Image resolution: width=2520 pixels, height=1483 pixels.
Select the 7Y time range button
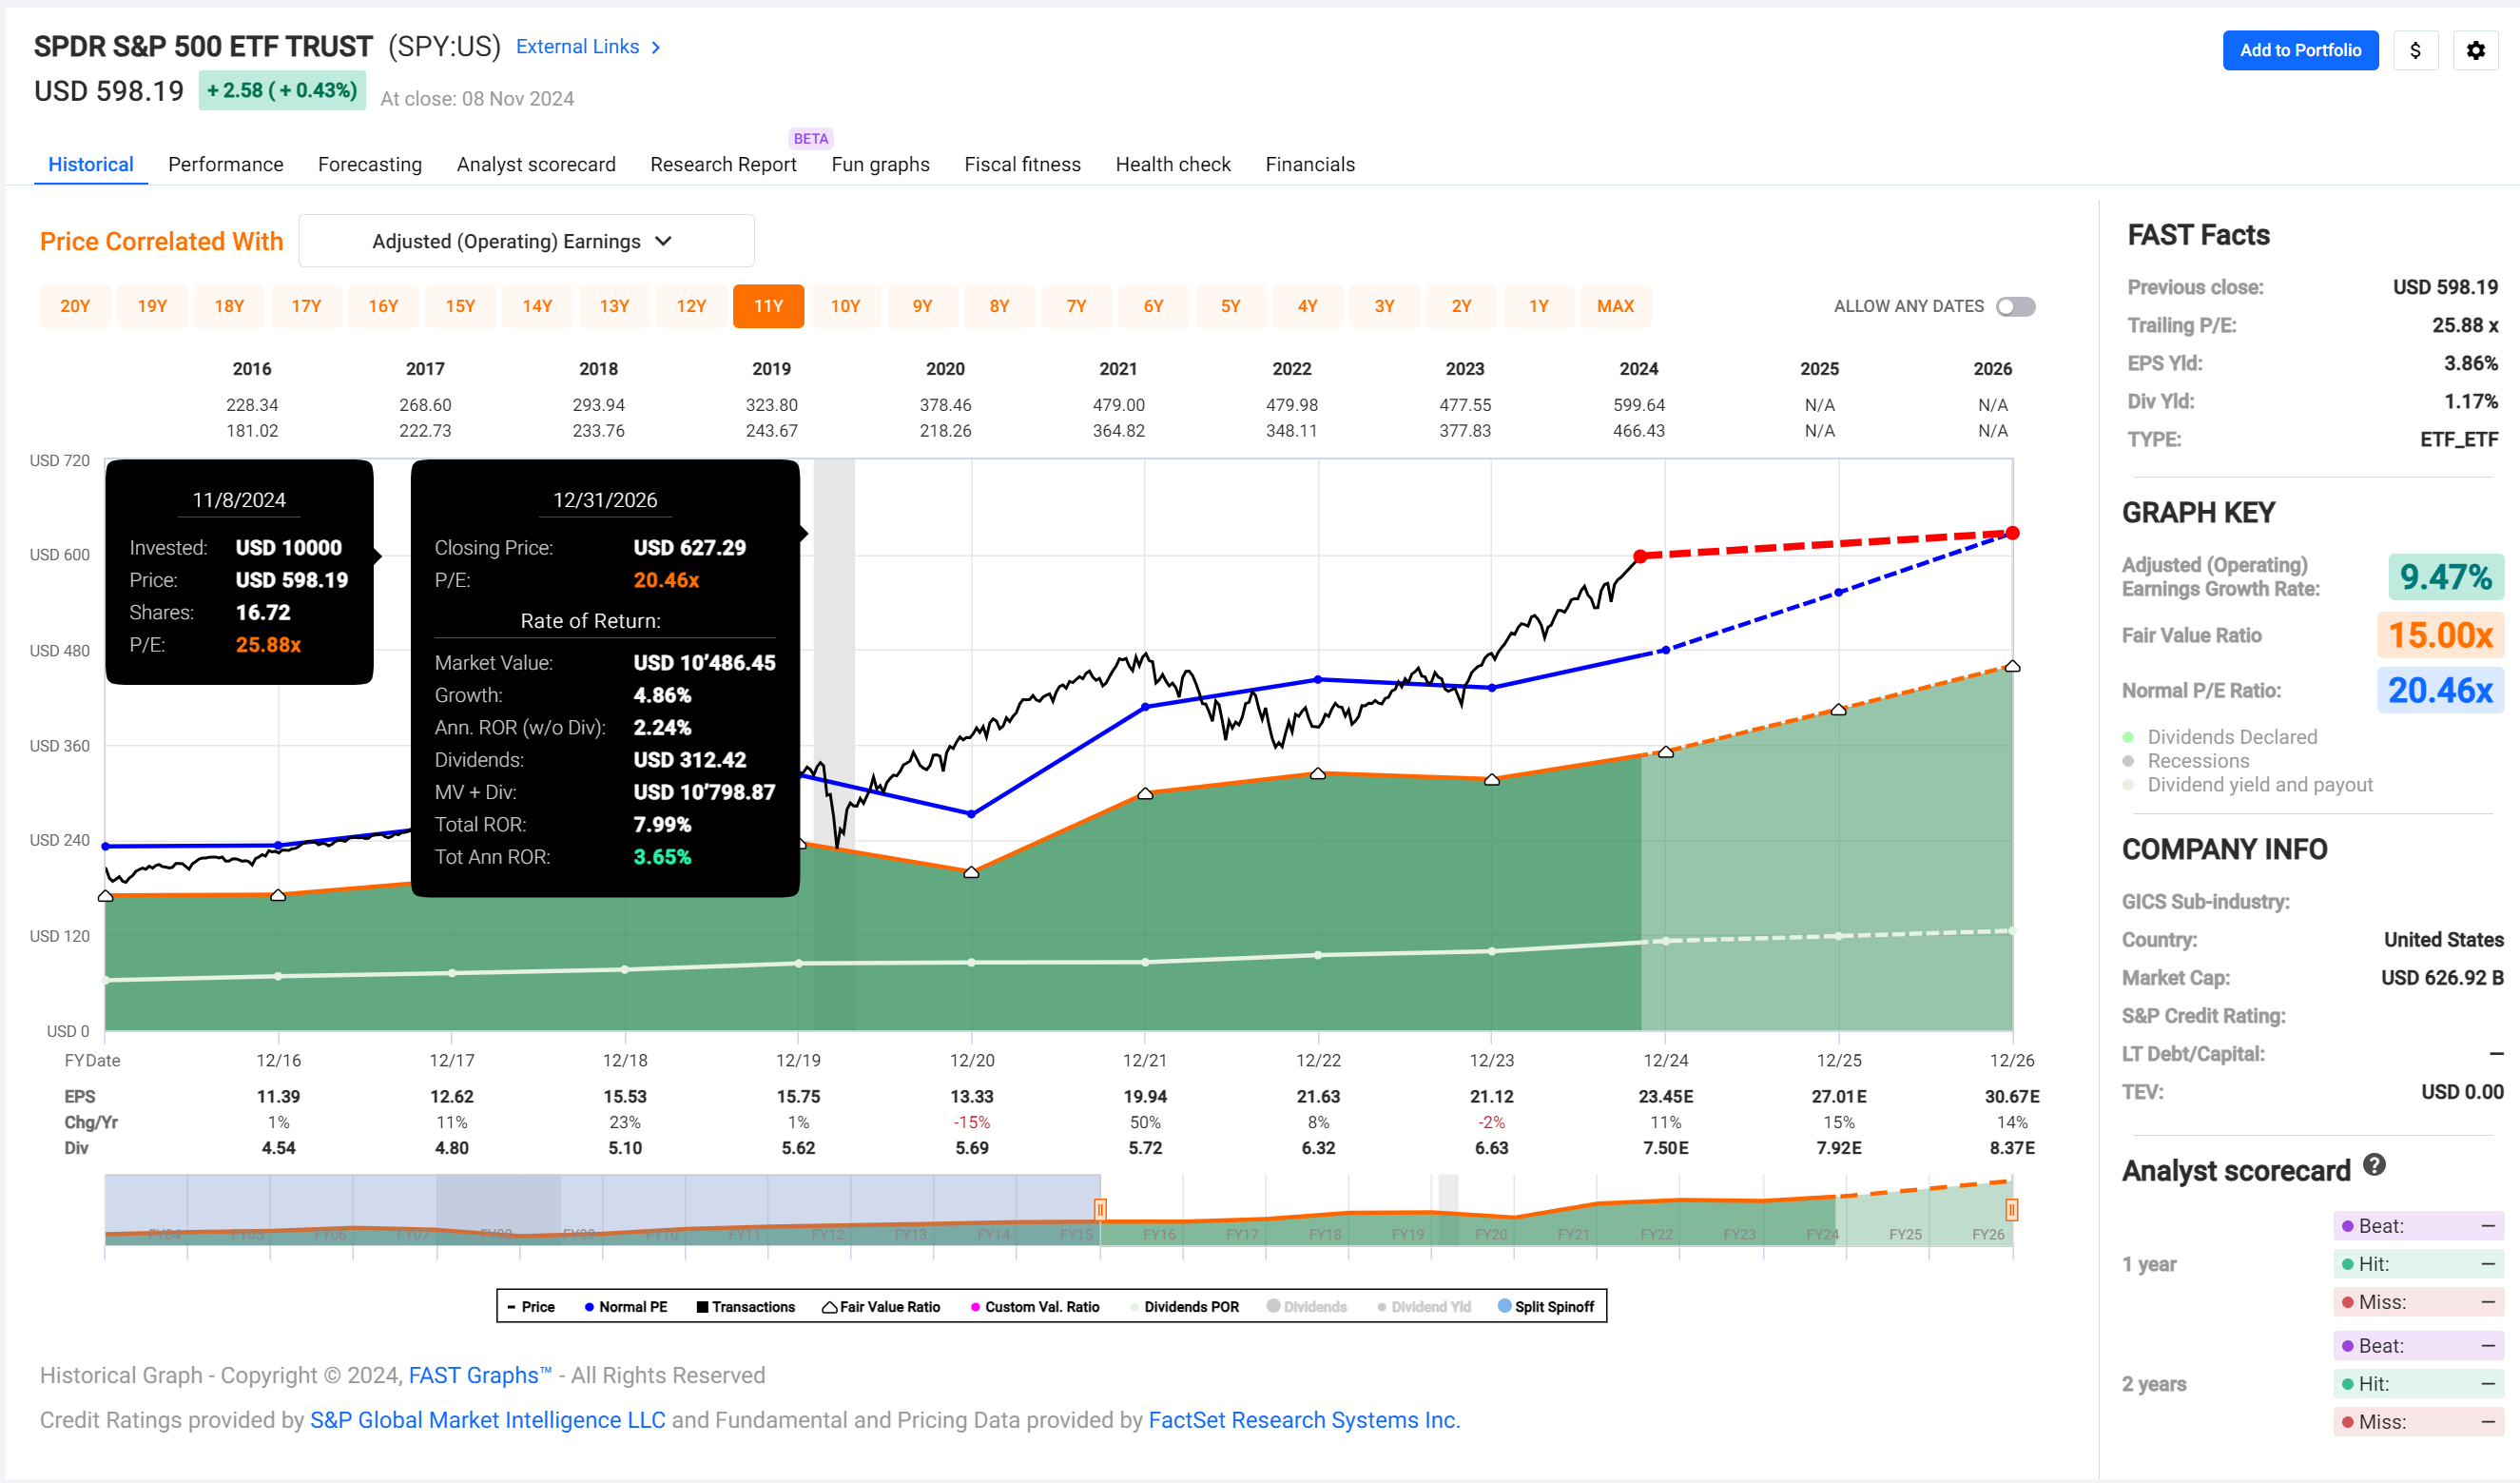(x=1076, y=306)
